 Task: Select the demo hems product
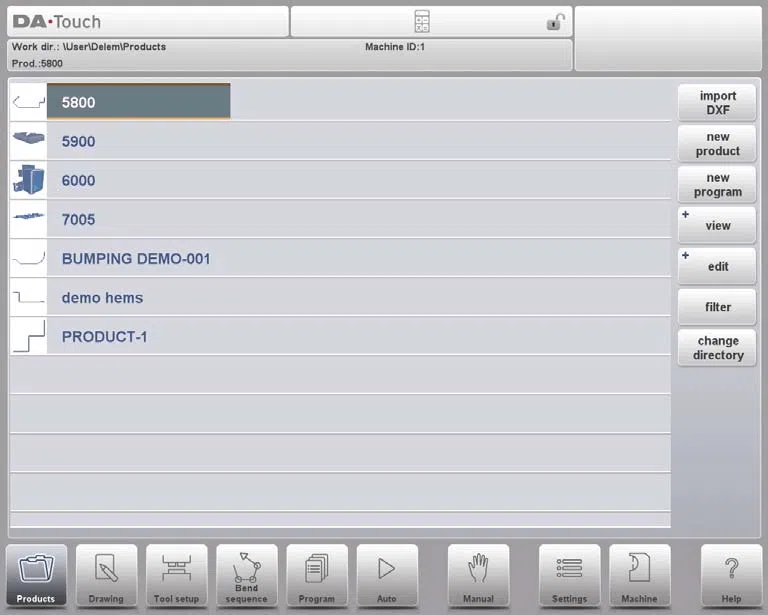340,297
